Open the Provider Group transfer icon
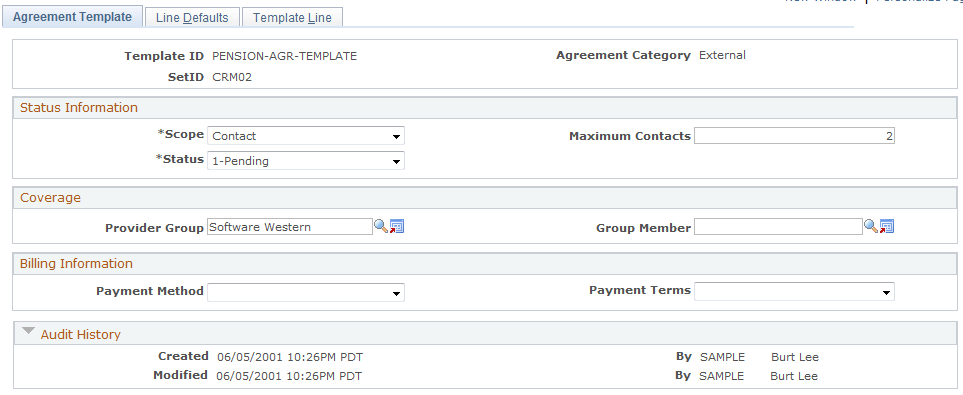 (x=397, y=227)
